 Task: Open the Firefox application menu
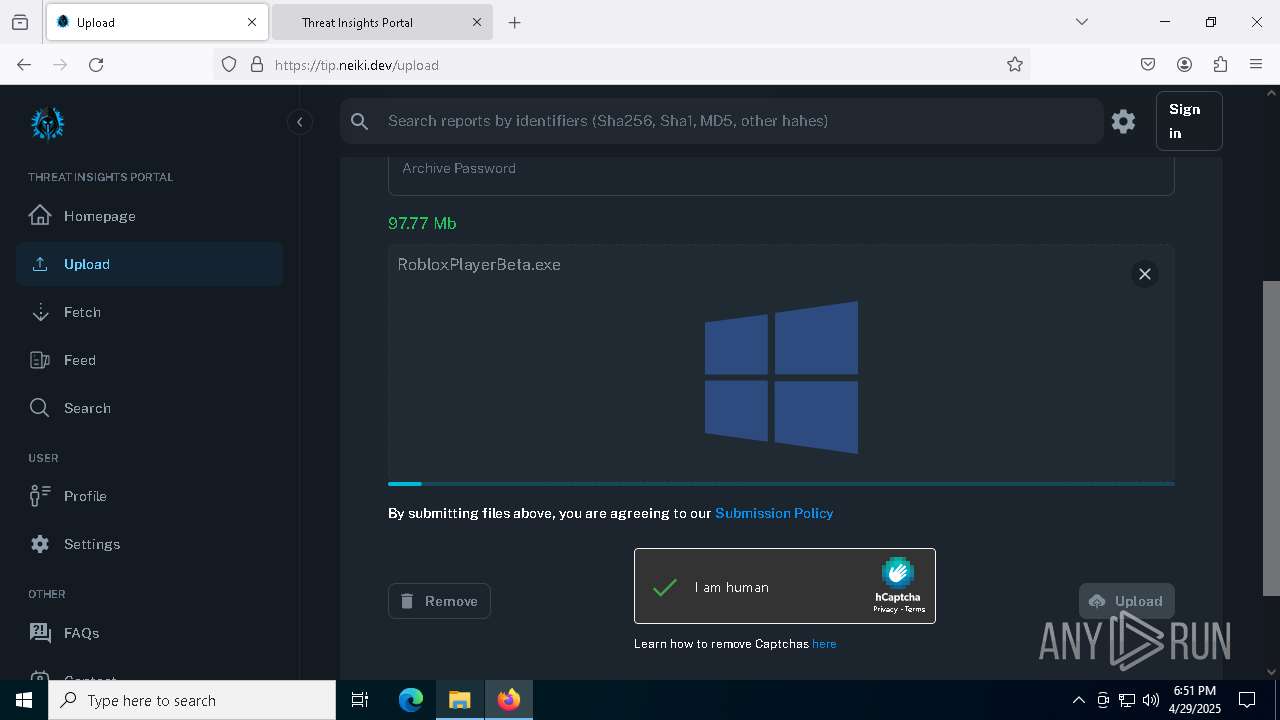click(x=1256, y=65)
